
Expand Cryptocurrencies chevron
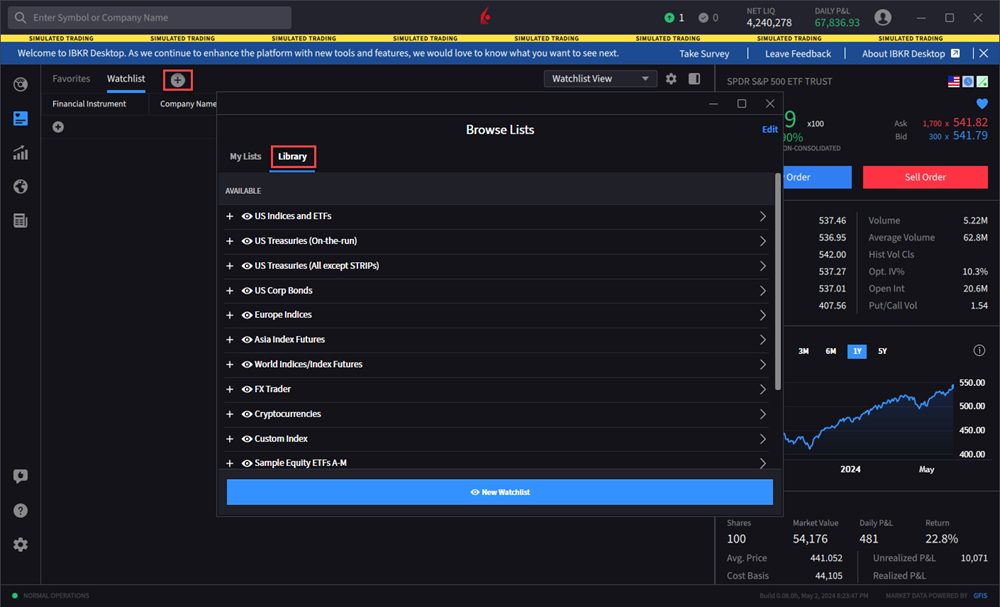[x=763, y=414]
